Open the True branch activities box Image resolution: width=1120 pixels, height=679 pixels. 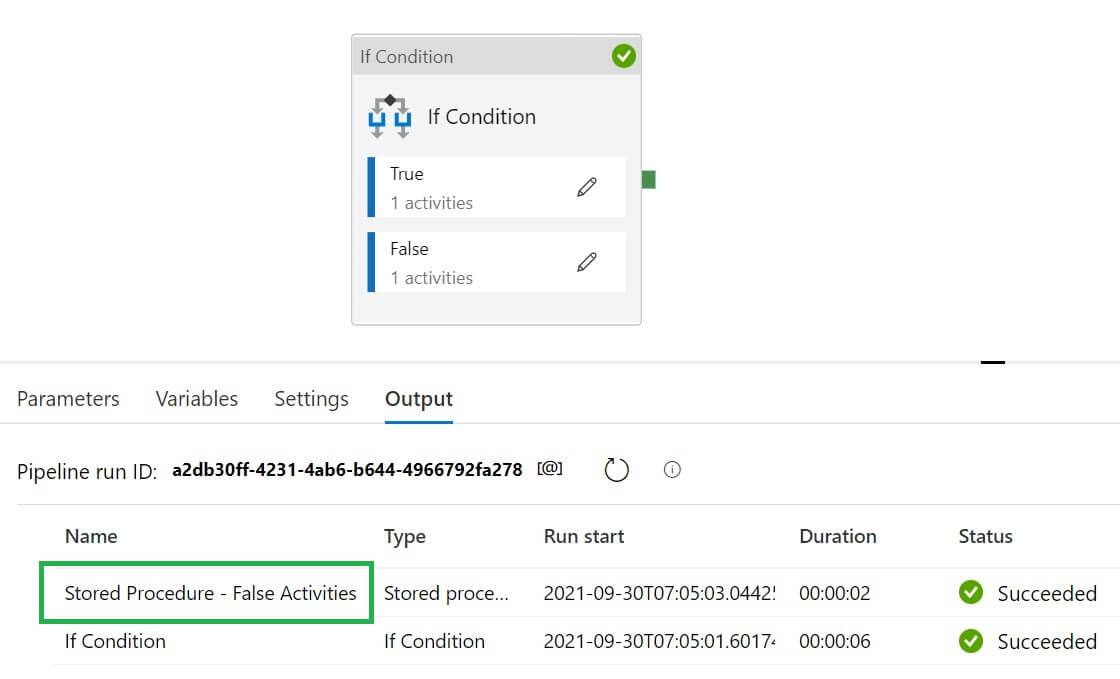[470, 187]
